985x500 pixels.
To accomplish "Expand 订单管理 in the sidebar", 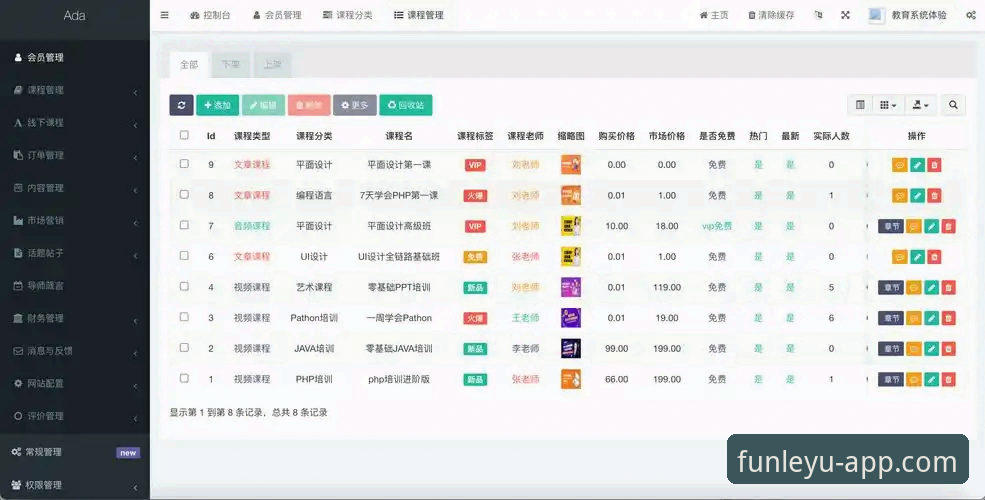I will click(x=75, y=155).
